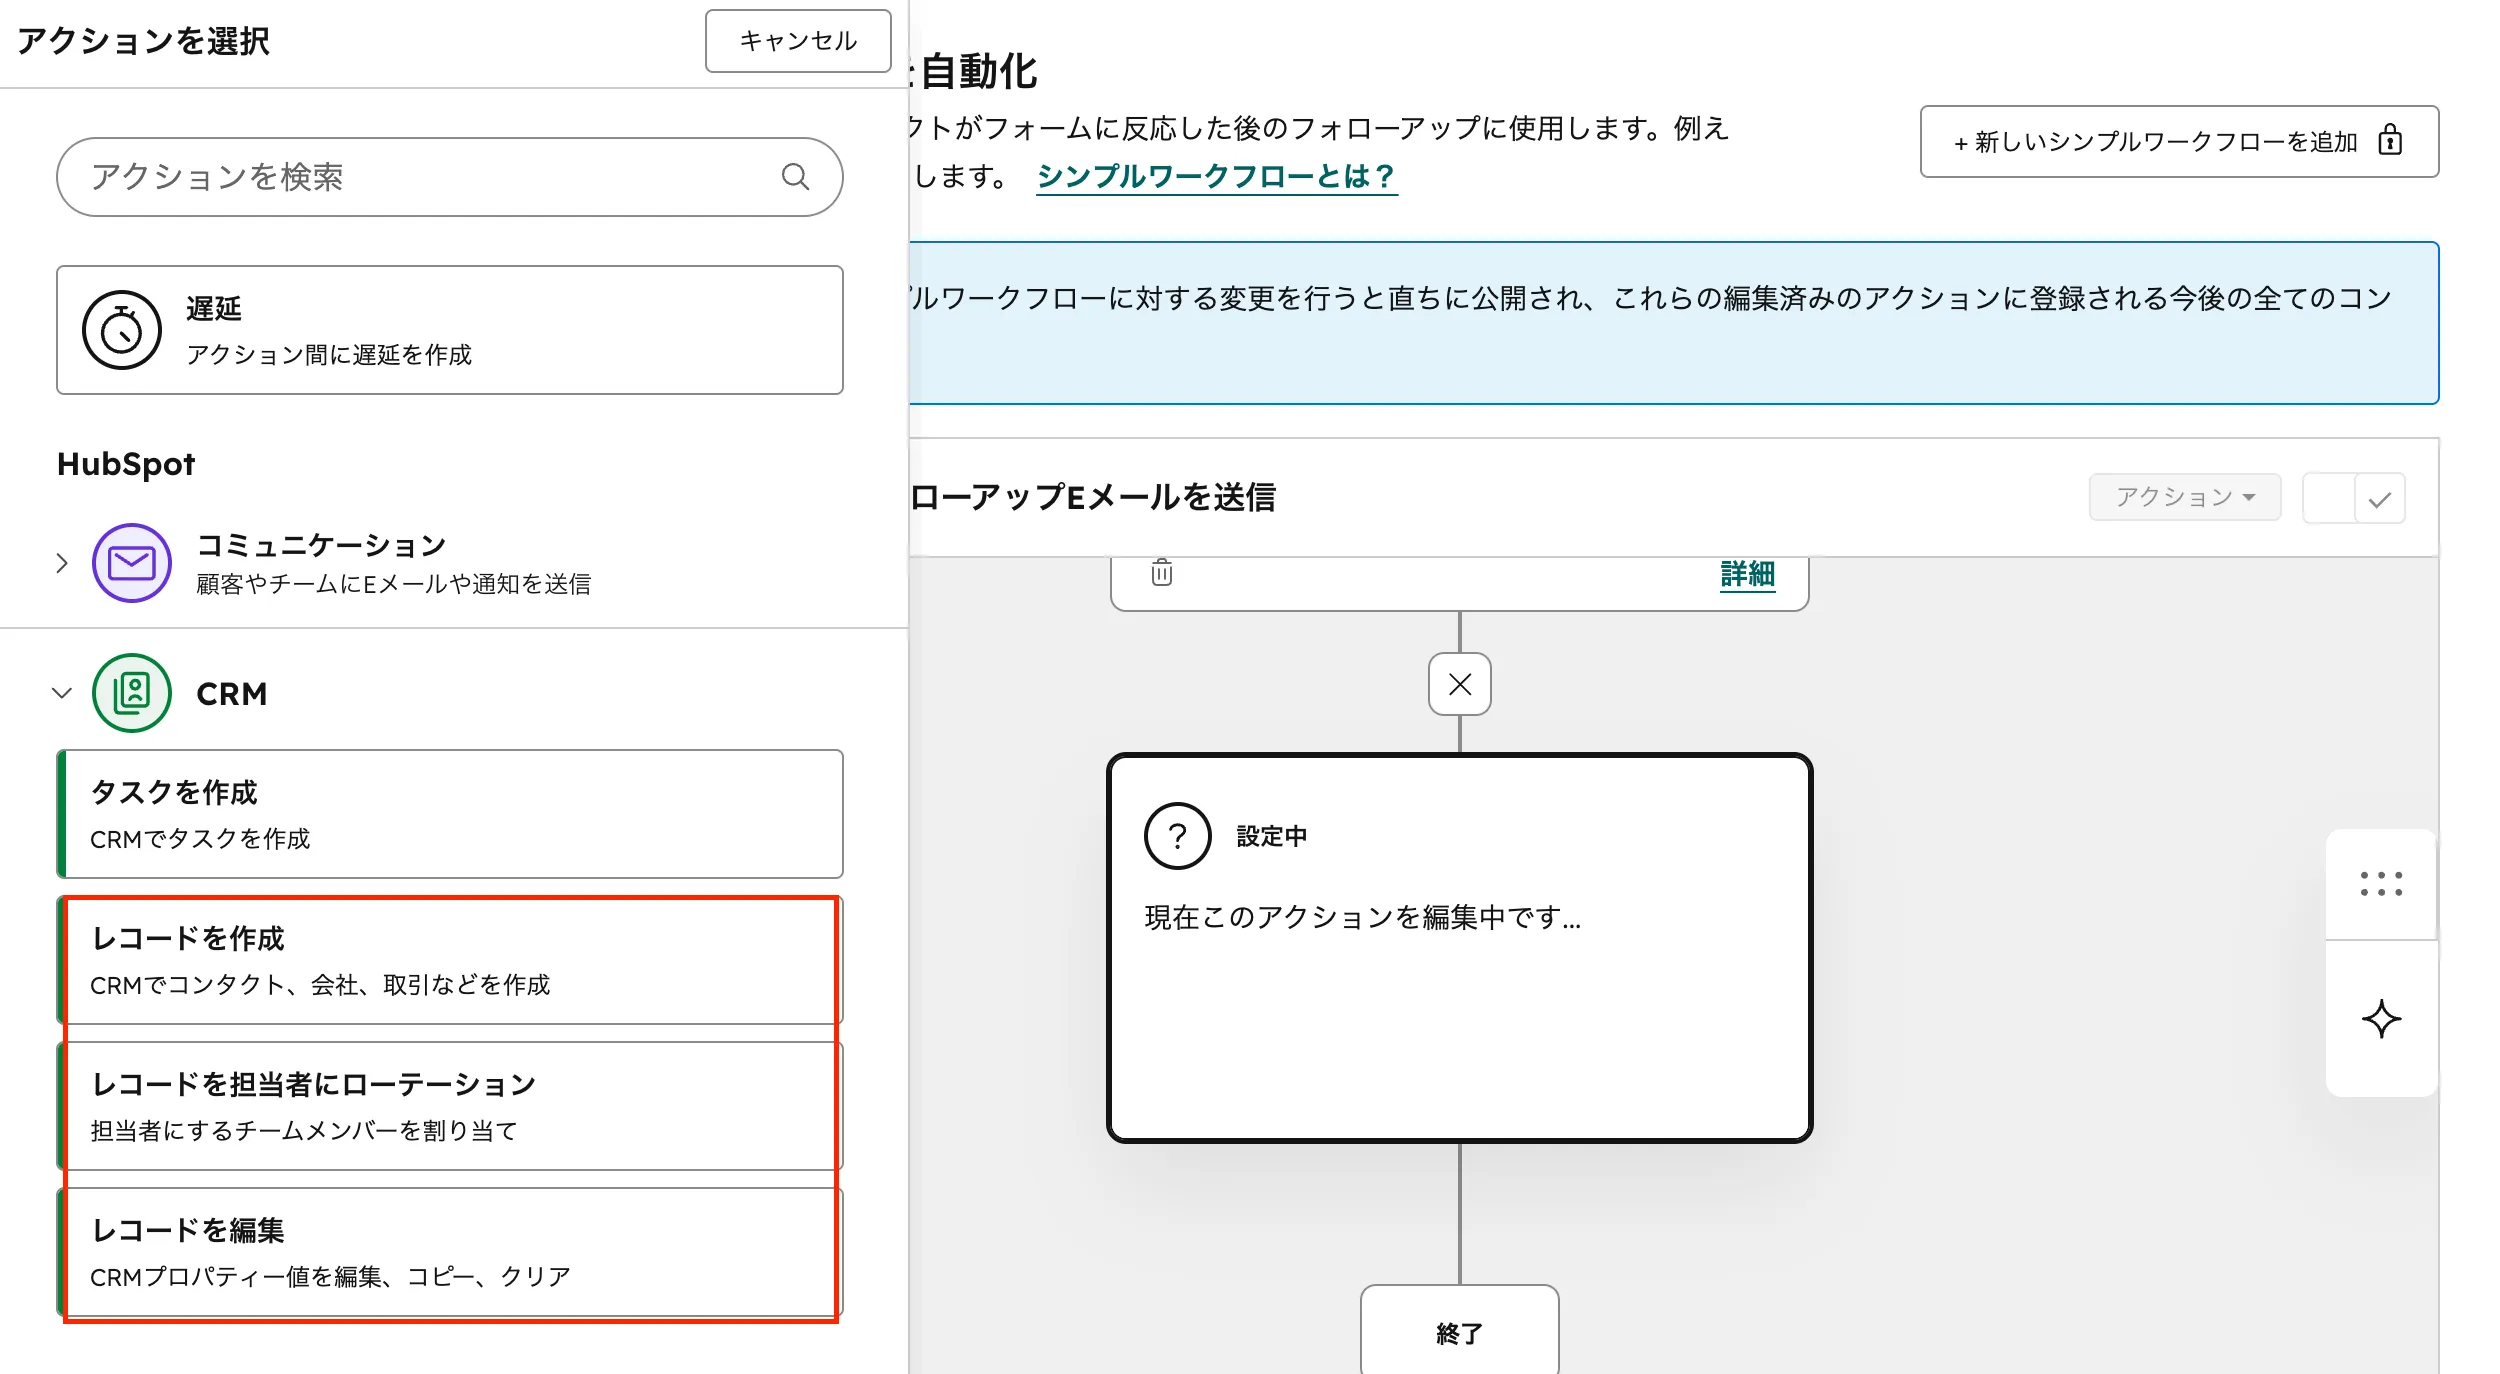
Task: Click the lock icon in the add workflow button
Action: coord(2391,141)
